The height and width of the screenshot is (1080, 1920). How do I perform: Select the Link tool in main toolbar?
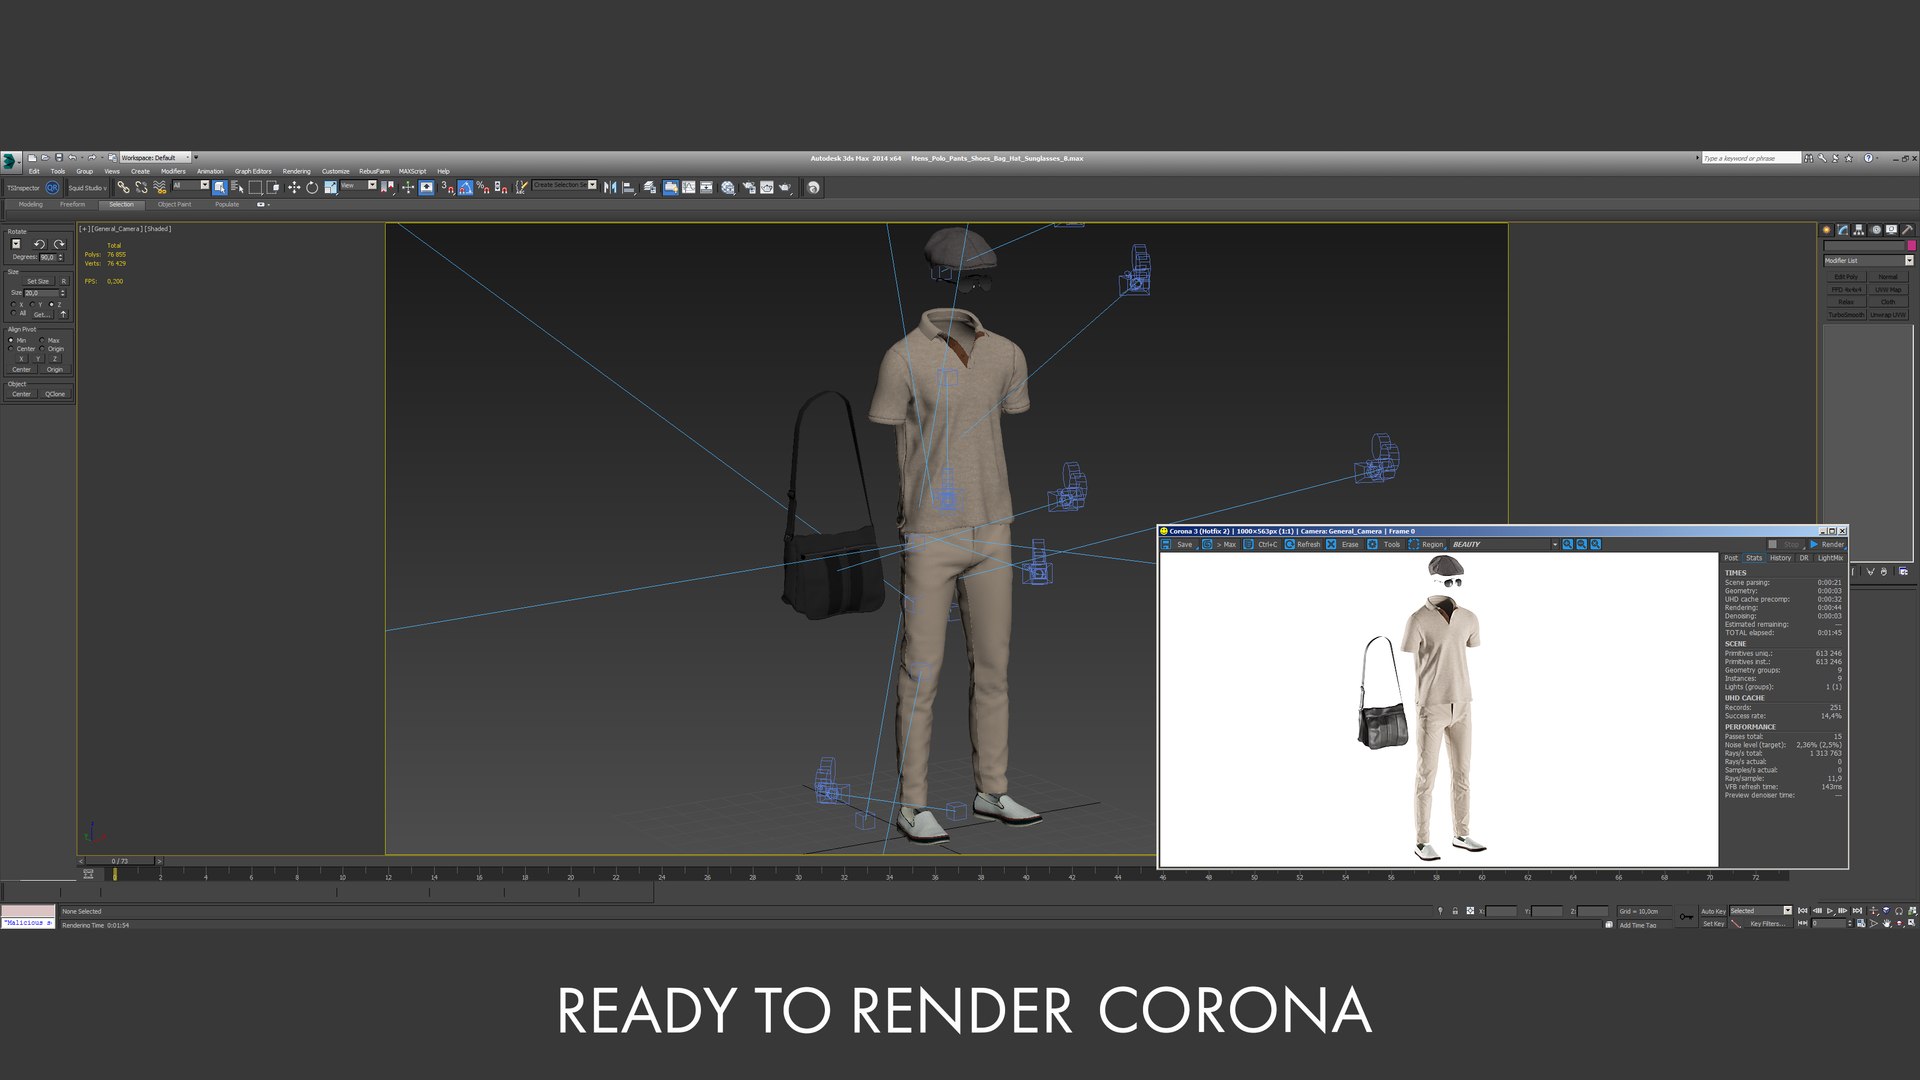pos(123,187)
